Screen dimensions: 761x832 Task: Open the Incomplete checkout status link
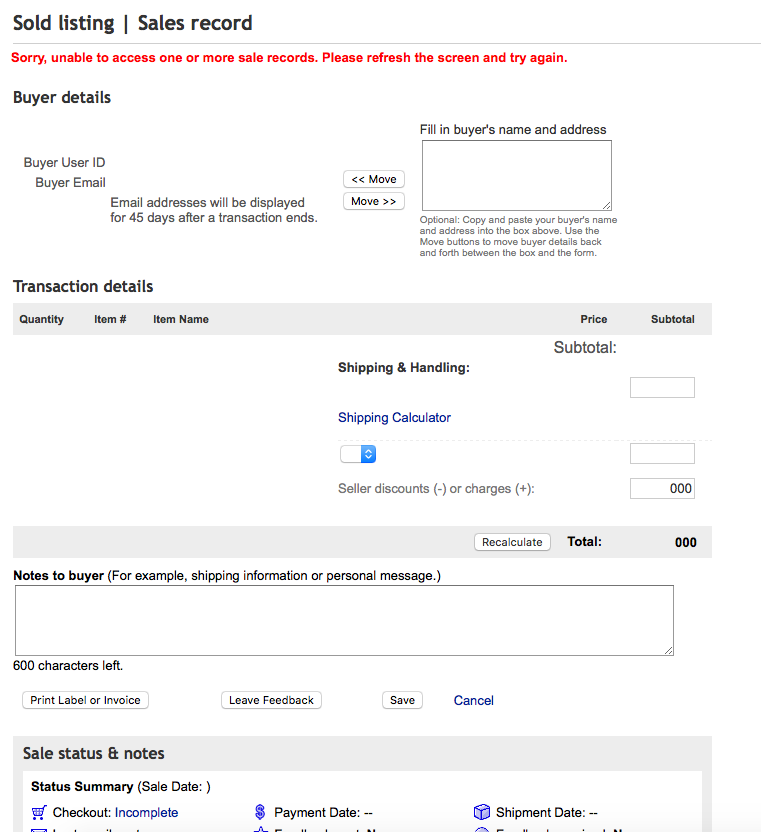(146, 812)
